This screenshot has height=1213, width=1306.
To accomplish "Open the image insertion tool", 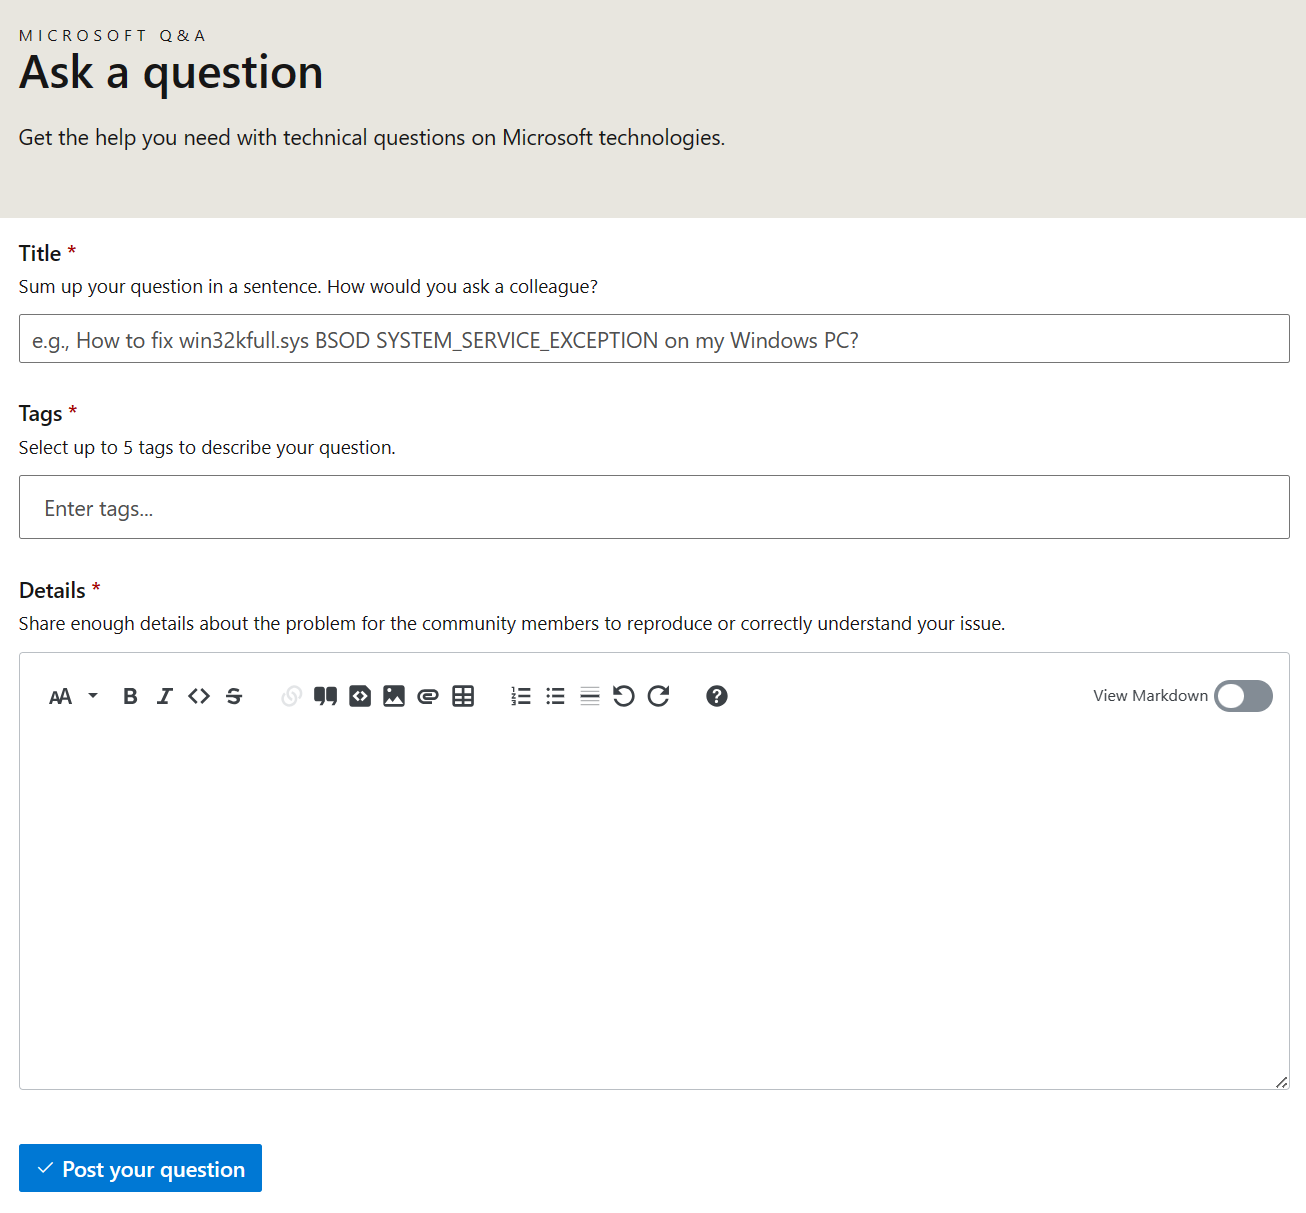I will (393, 696).
